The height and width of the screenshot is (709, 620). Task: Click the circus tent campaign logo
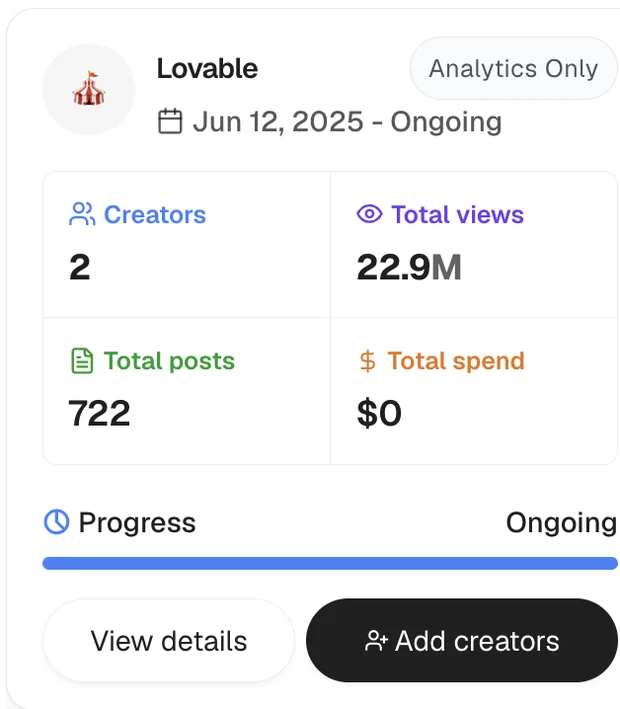point(89,89)
